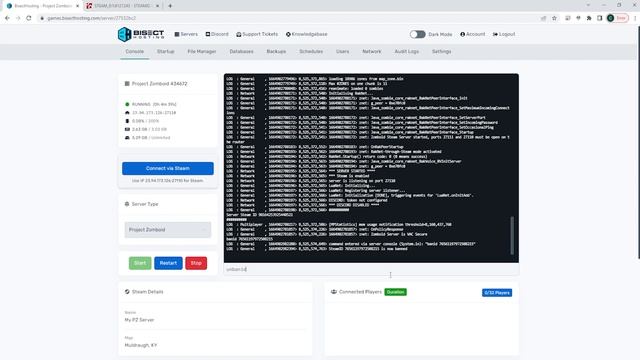Click the red Stop button
The image size is (640, 360).
coord(196,263)
